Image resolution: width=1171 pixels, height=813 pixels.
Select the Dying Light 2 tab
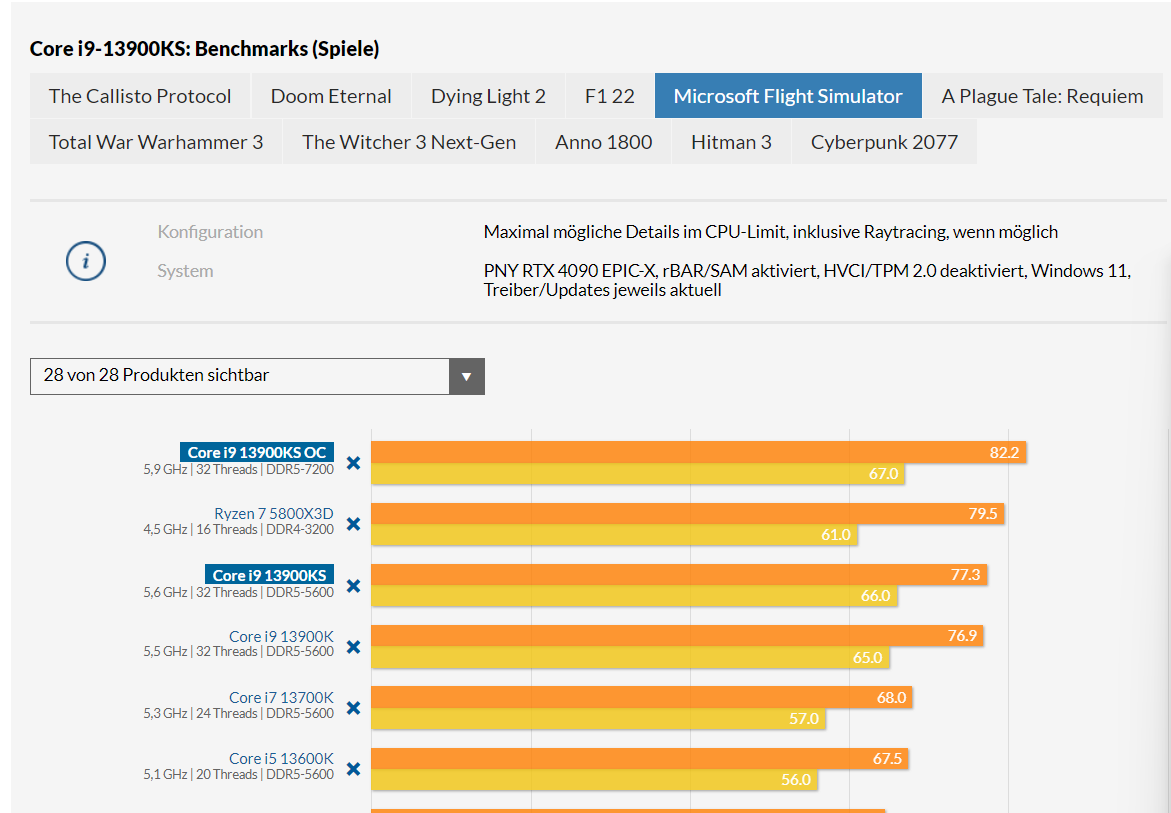point(488,96)
